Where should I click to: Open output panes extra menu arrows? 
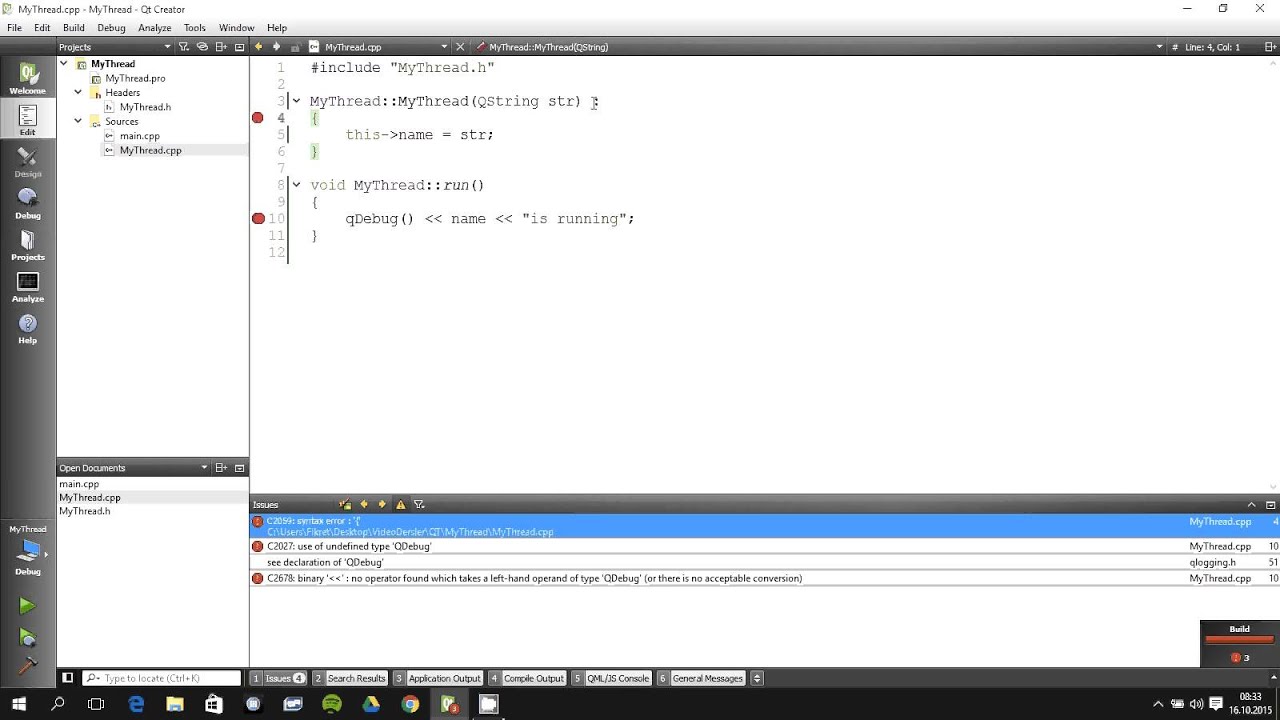757,678
